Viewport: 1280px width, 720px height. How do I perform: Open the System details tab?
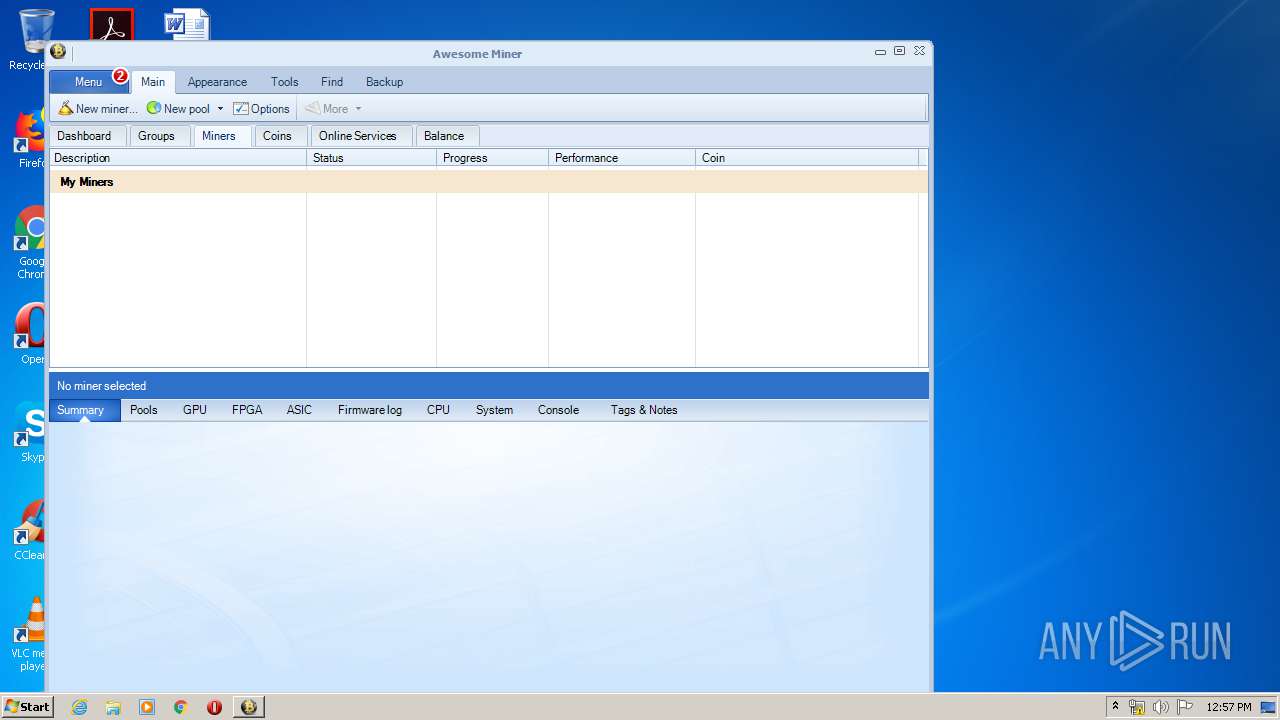pos(494,410)
